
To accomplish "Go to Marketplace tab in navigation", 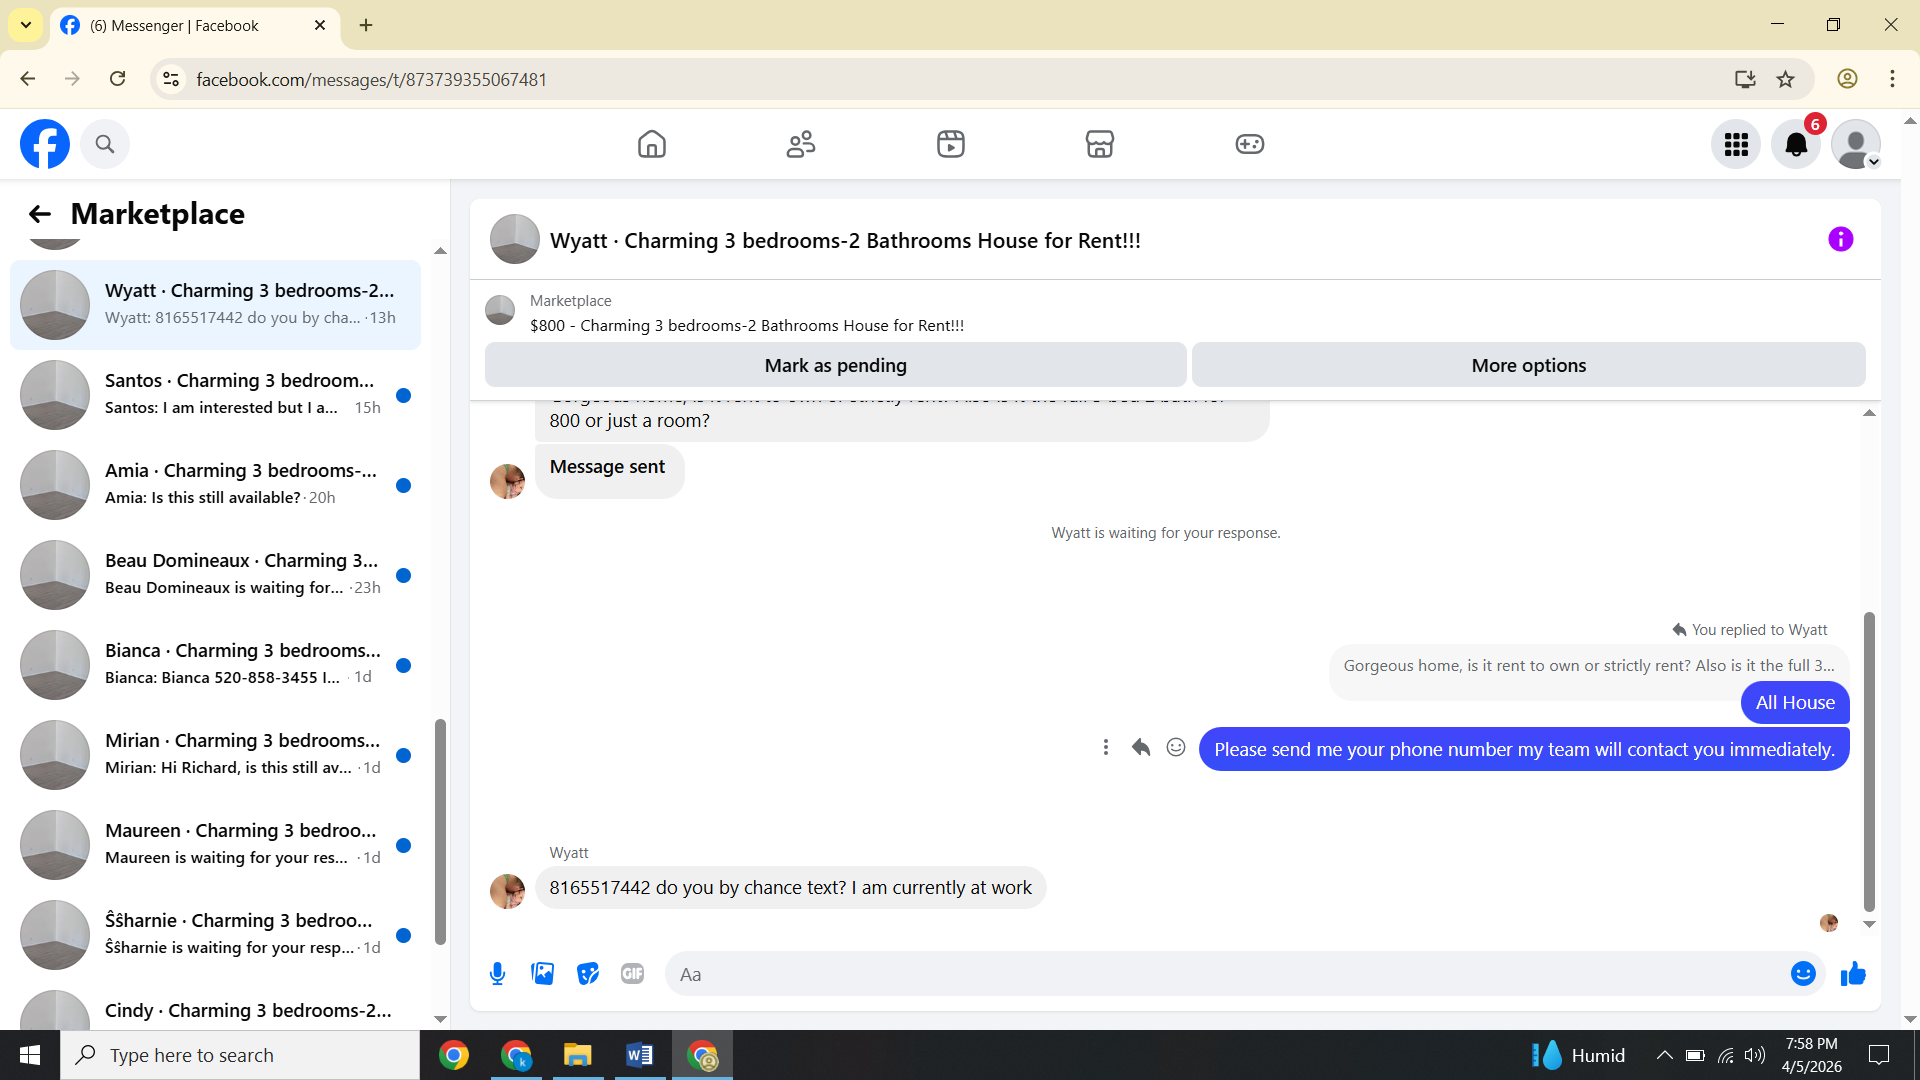I will click(1099, 145).
